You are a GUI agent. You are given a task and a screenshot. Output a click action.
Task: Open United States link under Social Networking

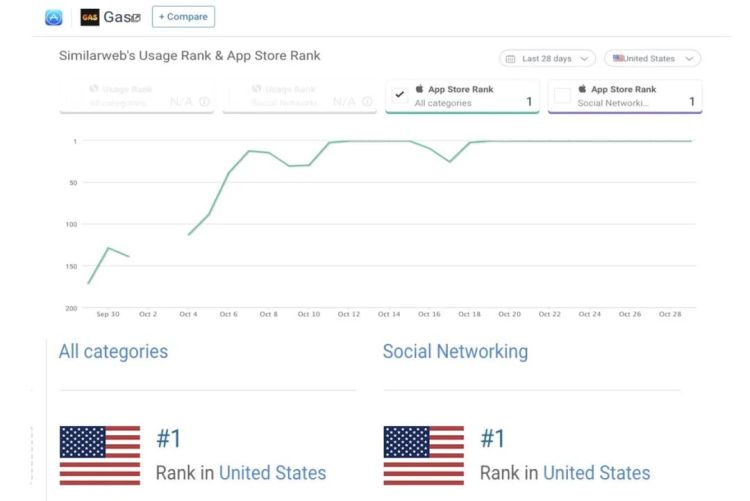596,473
